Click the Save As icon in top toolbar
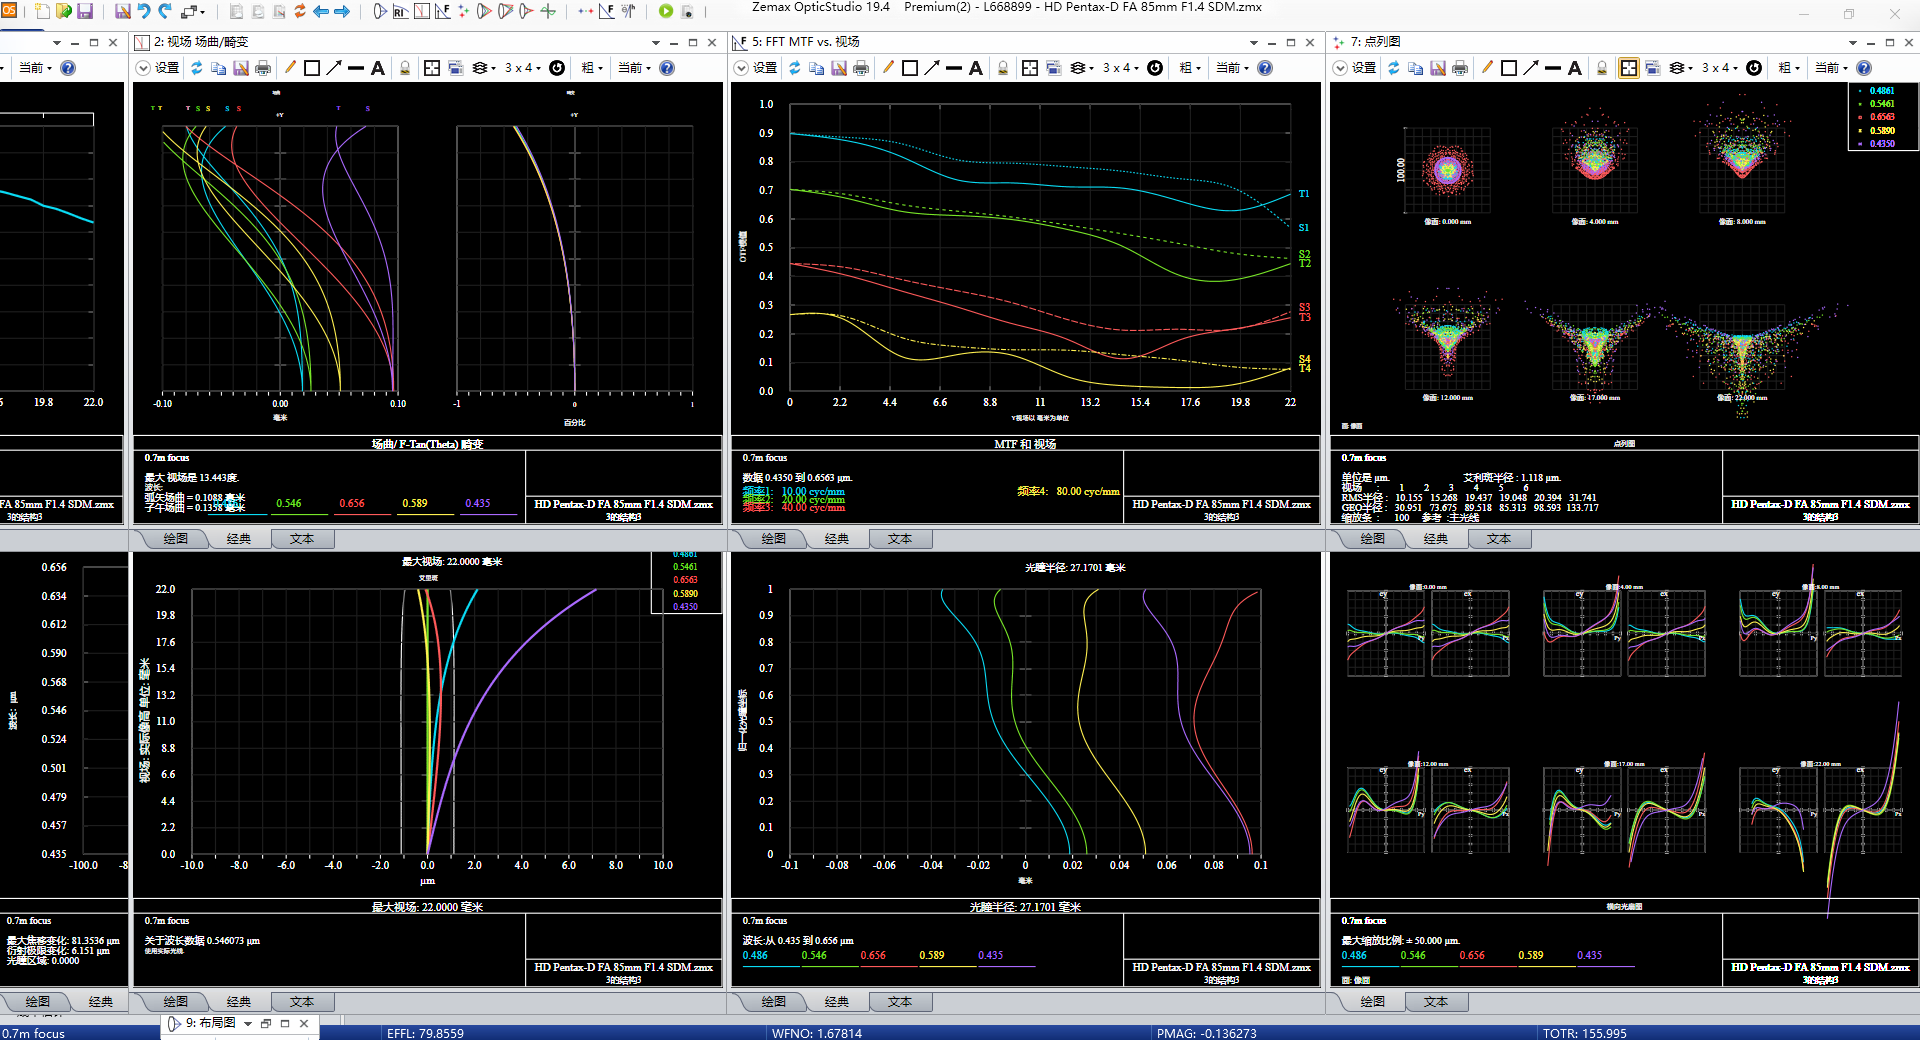Viewport: 1920px width, 1040px height. [123, 12]
